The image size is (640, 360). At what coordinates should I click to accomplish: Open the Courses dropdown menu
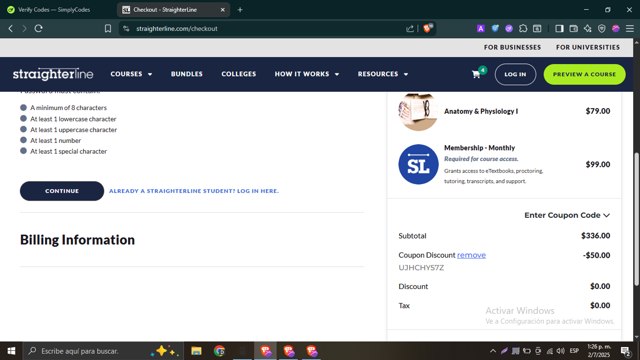point(131,74)
